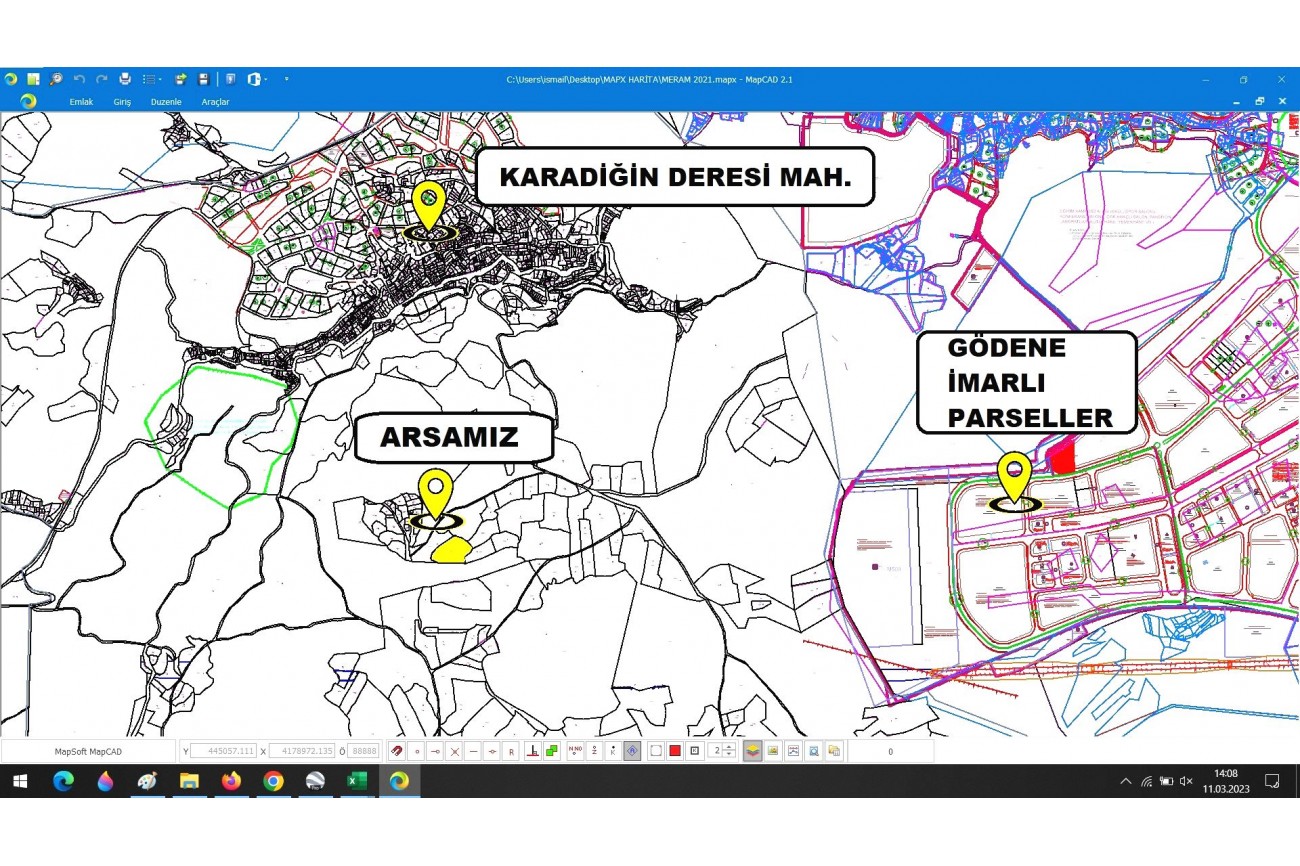Click the save (floppy disk) icon
Viewport: 1300px width, 866px height.
[x=204, y=79]
